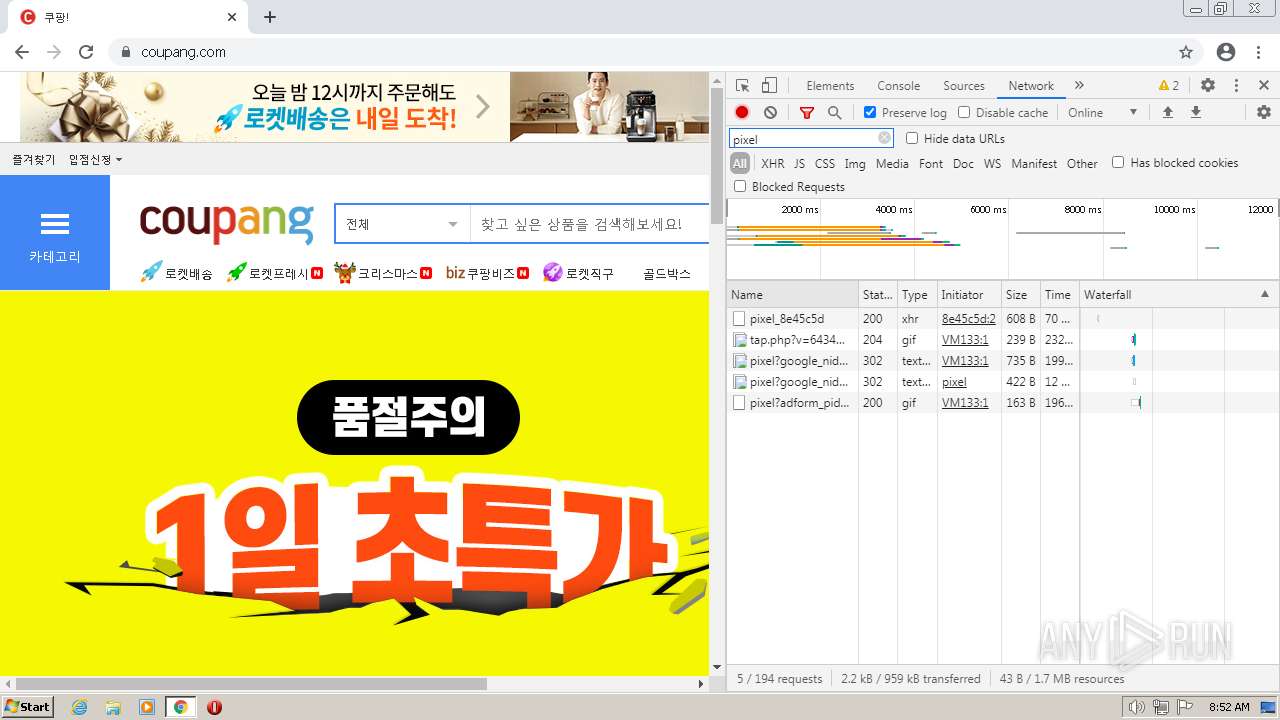Open the 카테고리 hamburger menu
Viewport: 1280px width, 720px height.
[55, 233]
